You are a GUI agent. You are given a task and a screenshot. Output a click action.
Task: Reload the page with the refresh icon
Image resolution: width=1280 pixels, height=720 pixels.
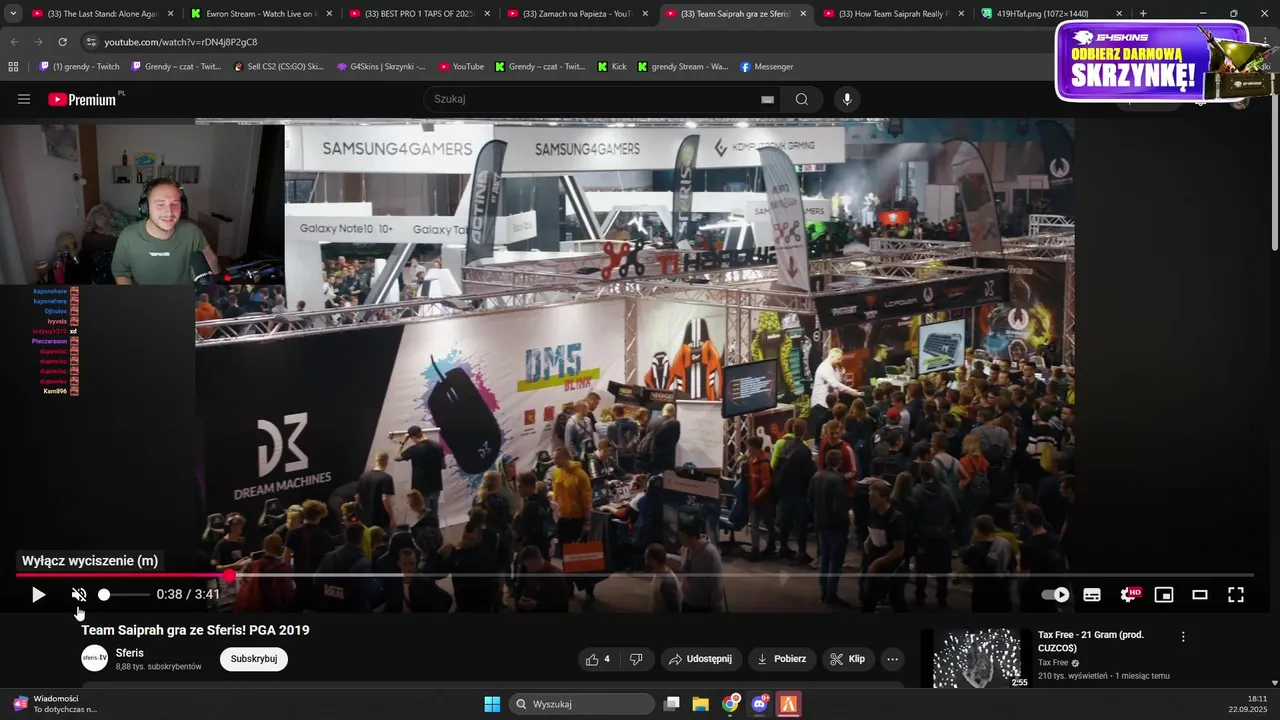pos(62,42)
